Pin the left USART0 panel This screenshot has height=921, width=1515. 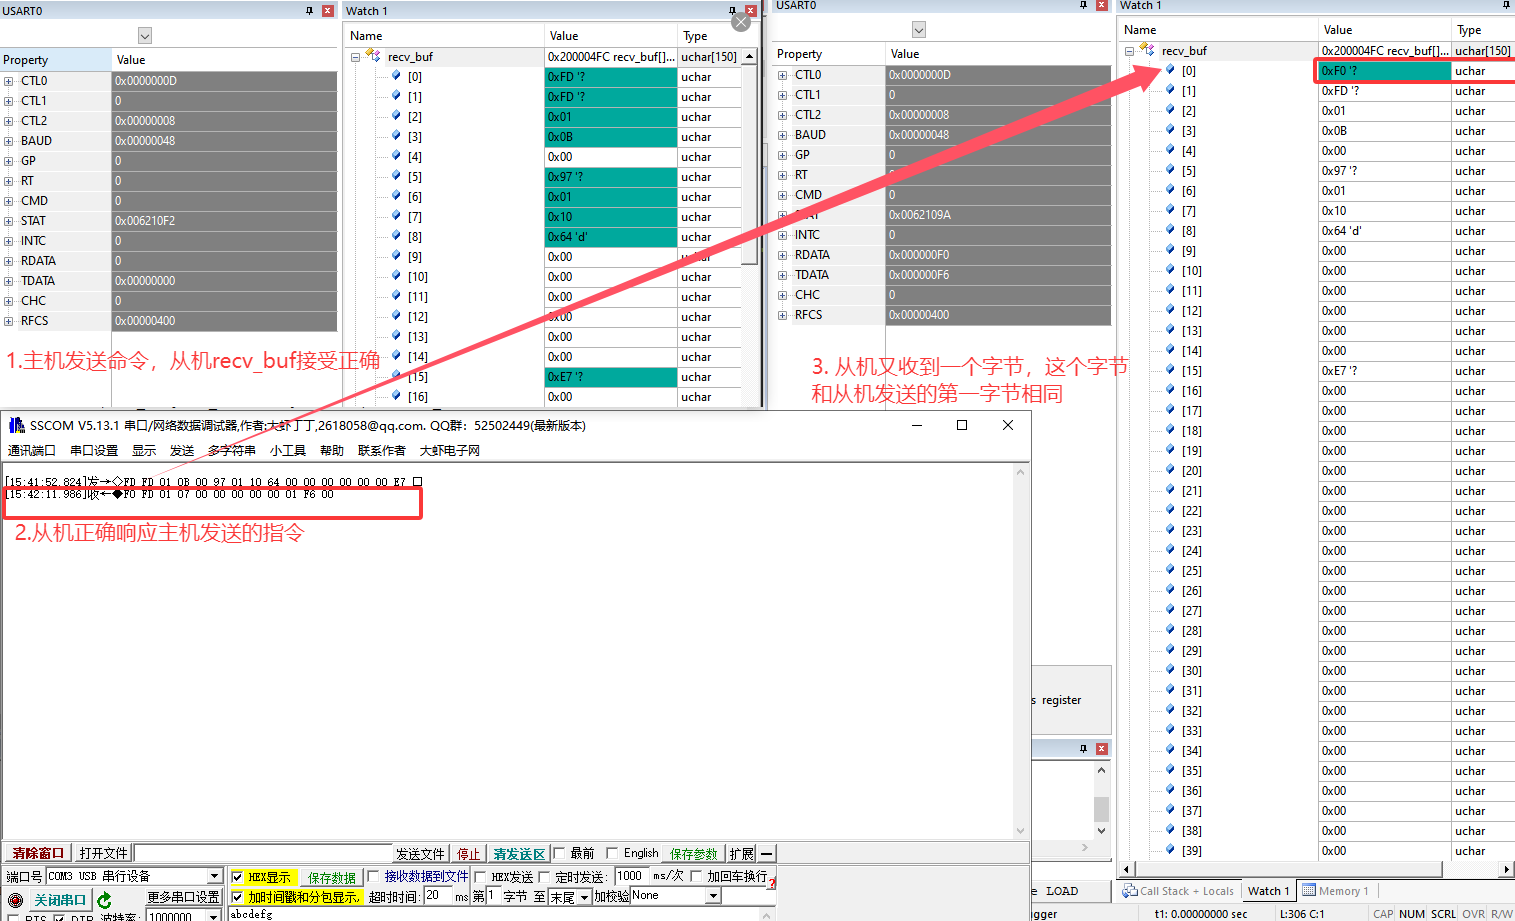[x=309, y=11]
